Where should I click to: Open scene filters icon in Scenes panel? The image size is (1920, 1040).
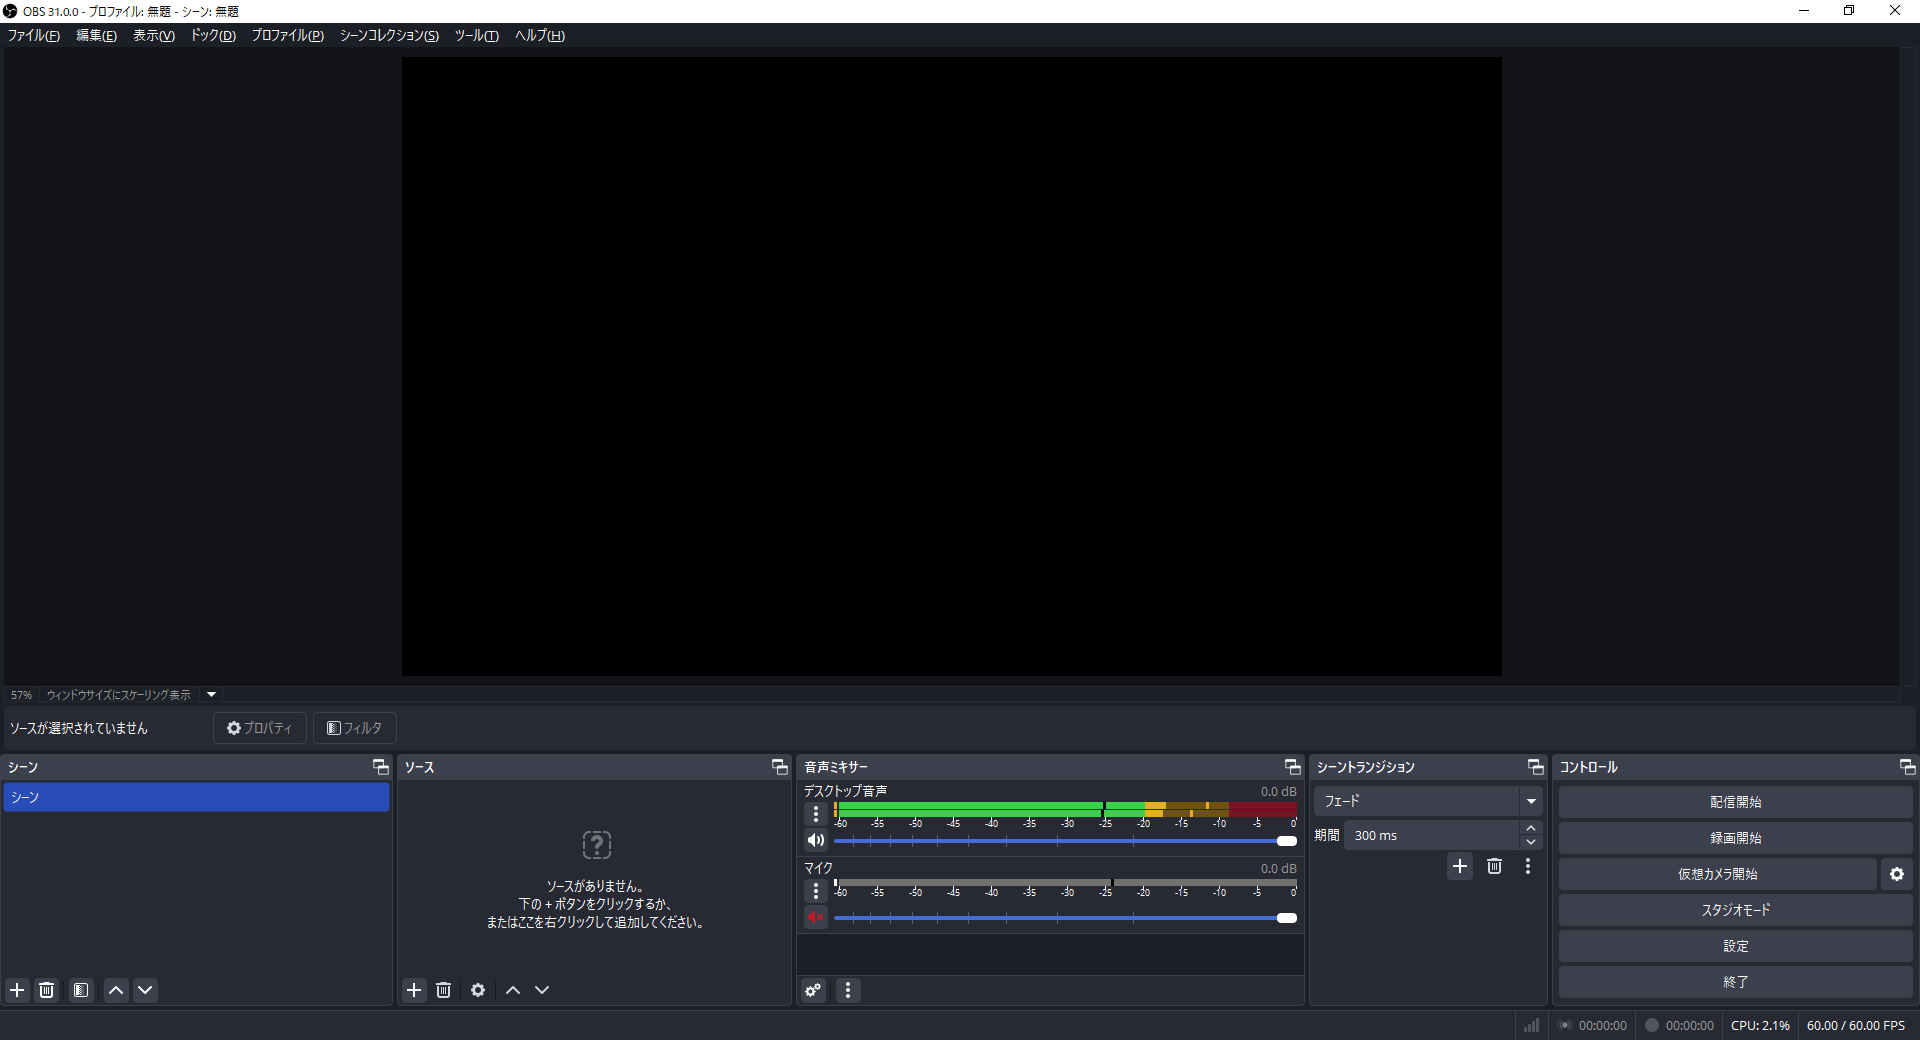[81, 990]
